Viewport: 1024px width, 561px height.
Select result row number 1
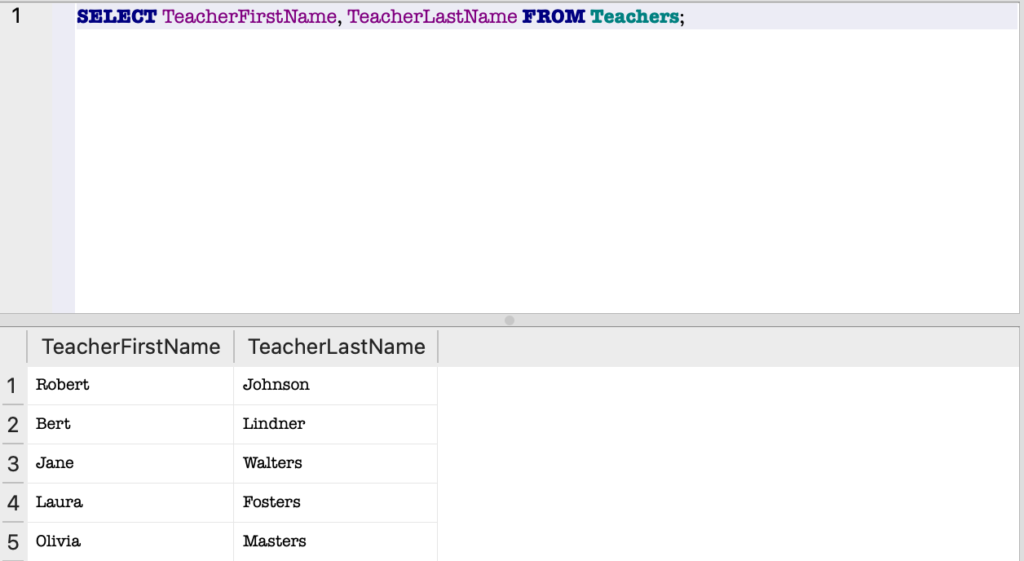coord(13,385)
